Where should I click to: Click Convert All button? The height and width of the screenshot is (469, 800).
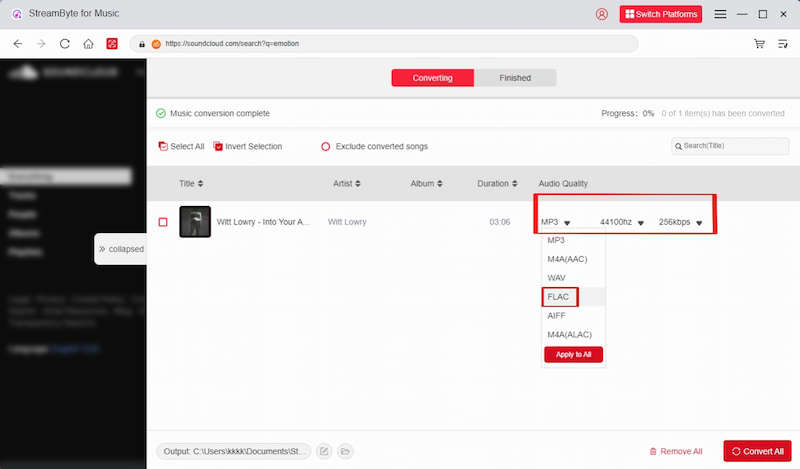(x=758, y=451)
